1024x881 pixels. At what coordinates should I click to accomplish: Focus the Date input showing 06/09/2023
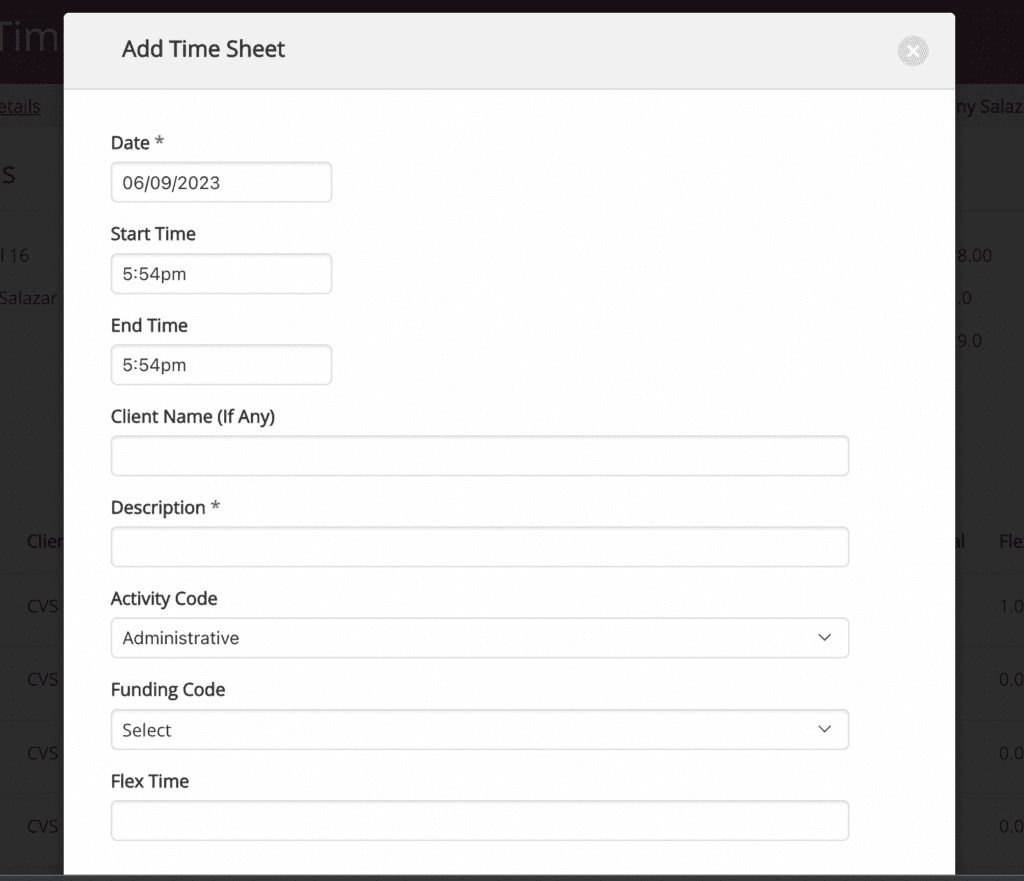(221, 183)
